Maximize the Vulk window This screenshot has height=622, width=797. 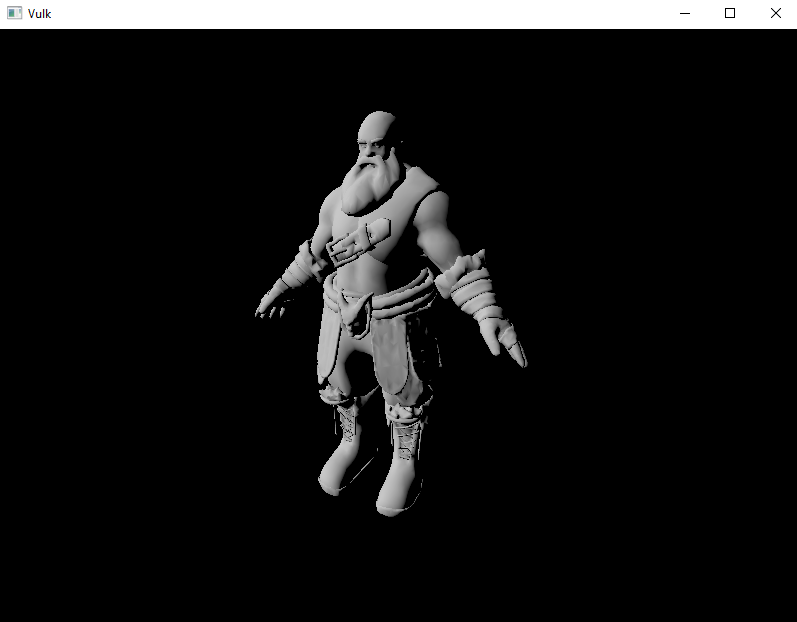(x=730, y=13)
